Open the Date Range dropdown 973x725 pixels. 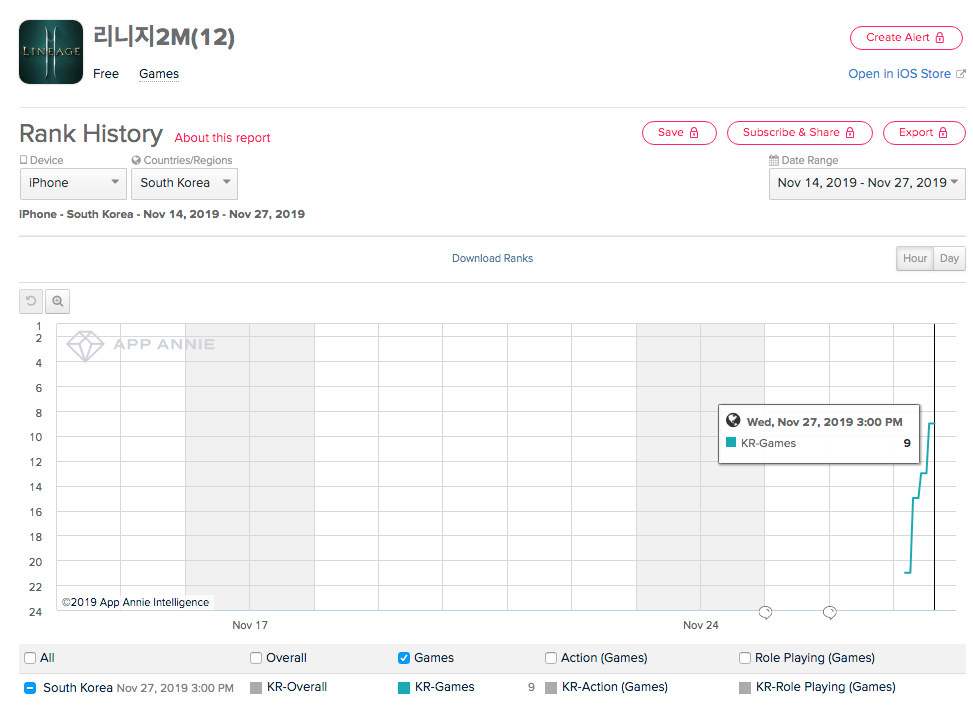click(x=867, y=183)
